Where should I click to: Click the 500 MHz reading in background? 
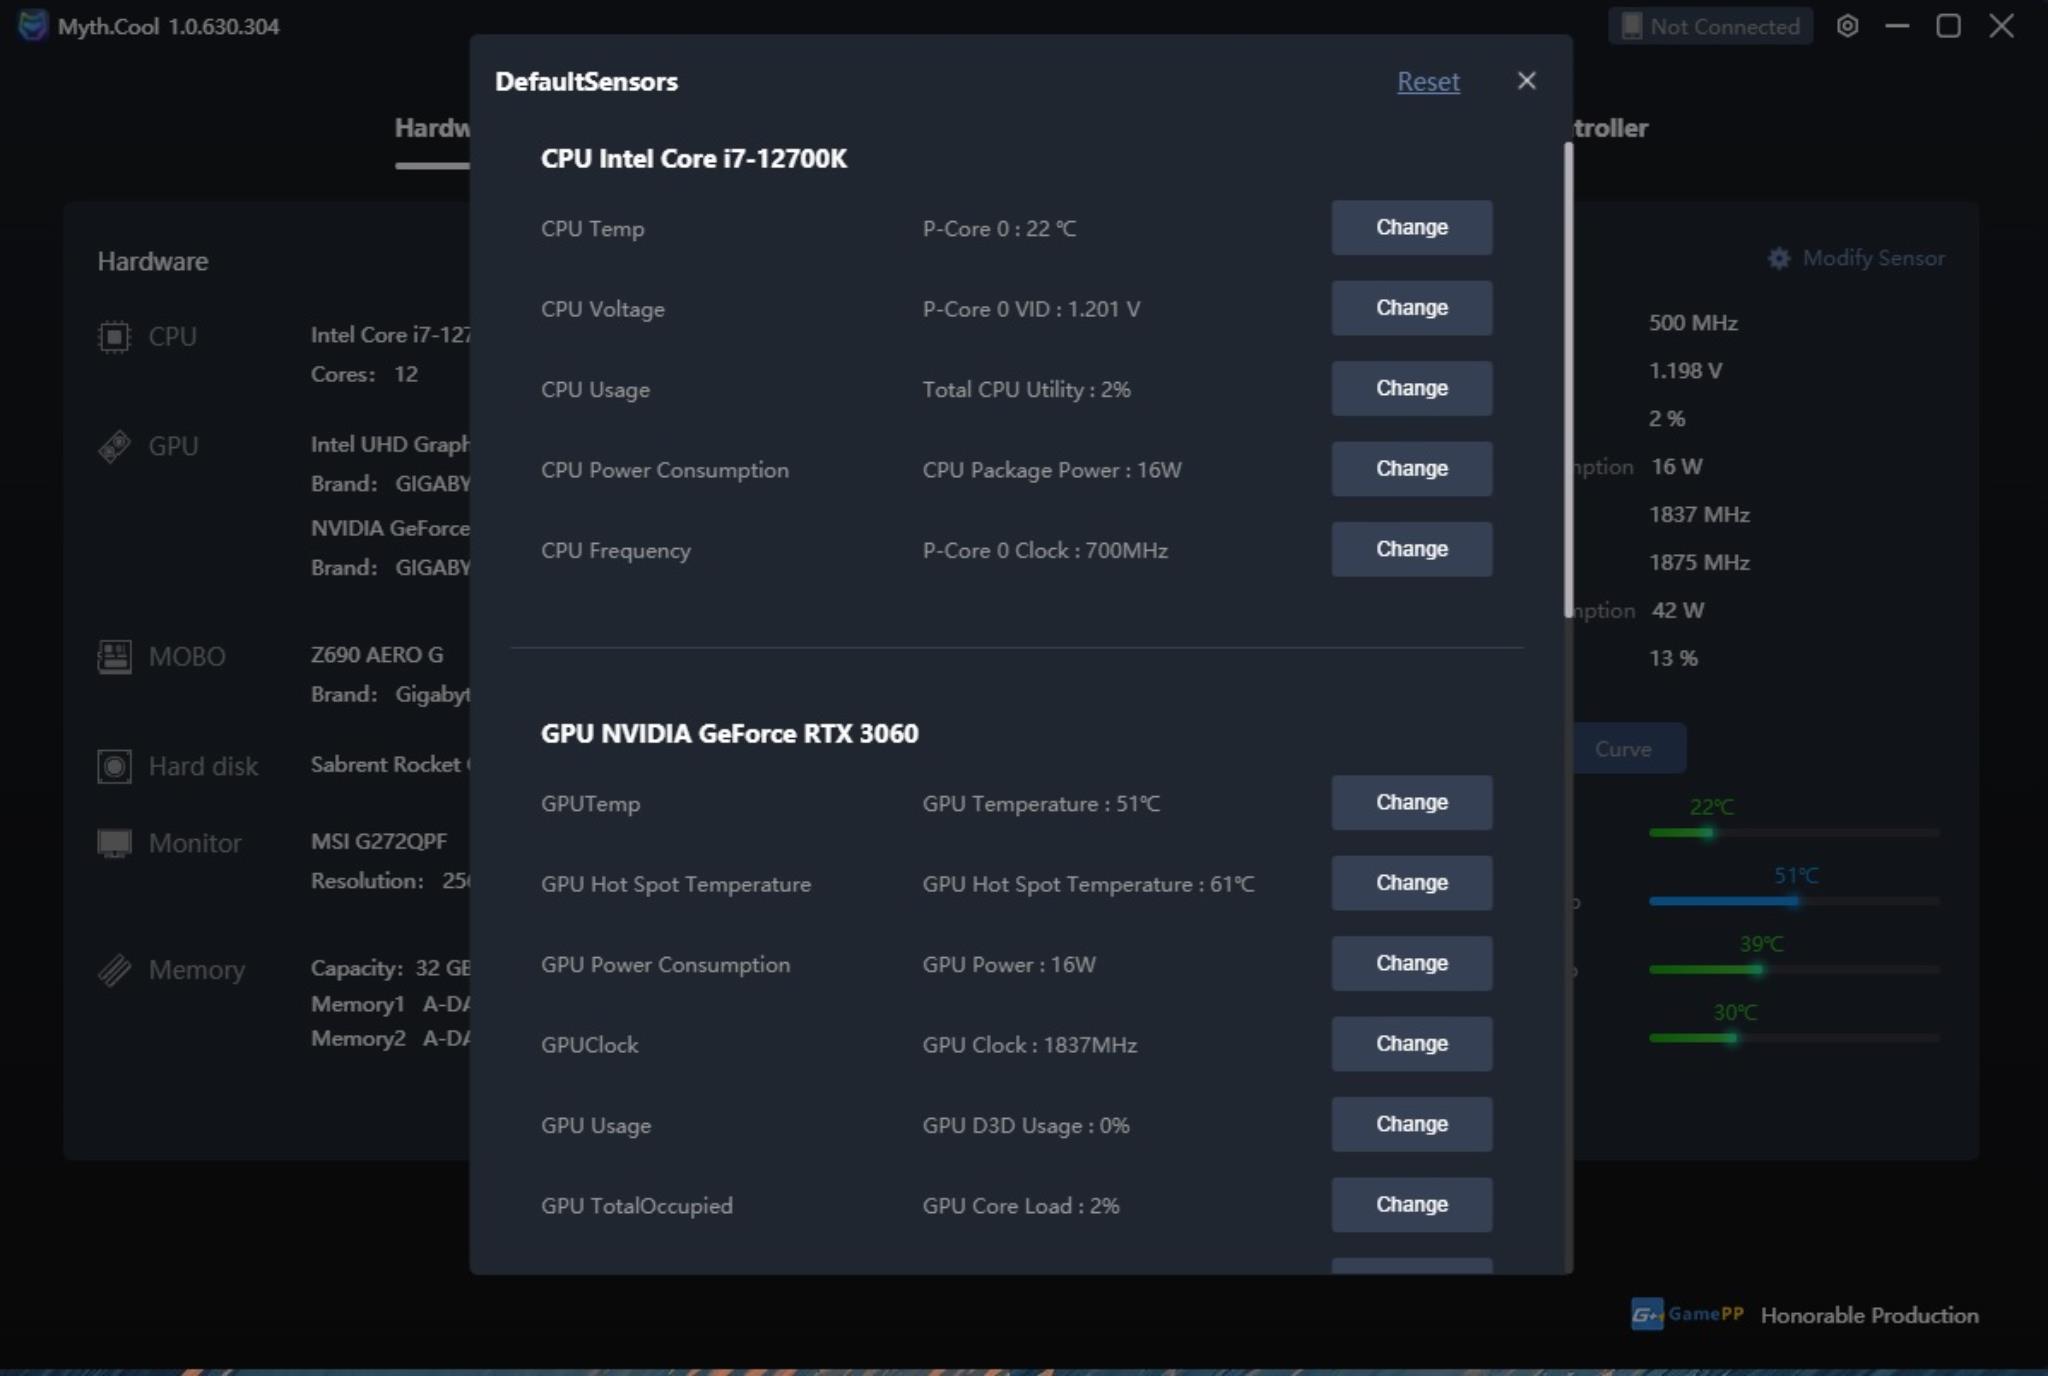(1693, 323)
